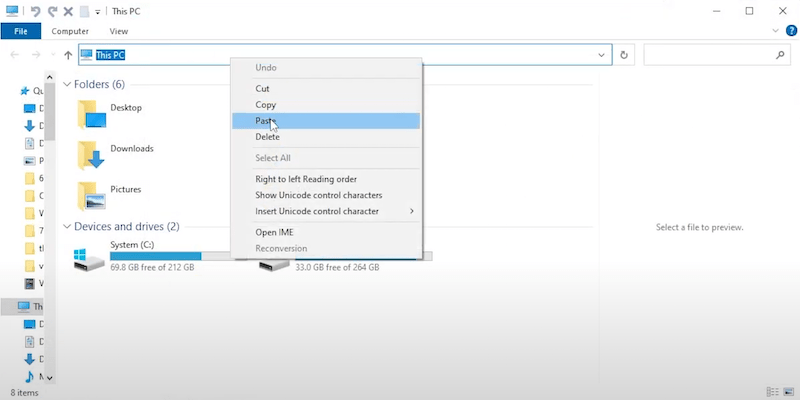Image resolution: width=800 pixels, height=400 pixels.
Task: Click the System (C:) drive name label
Action: [132, 245]
